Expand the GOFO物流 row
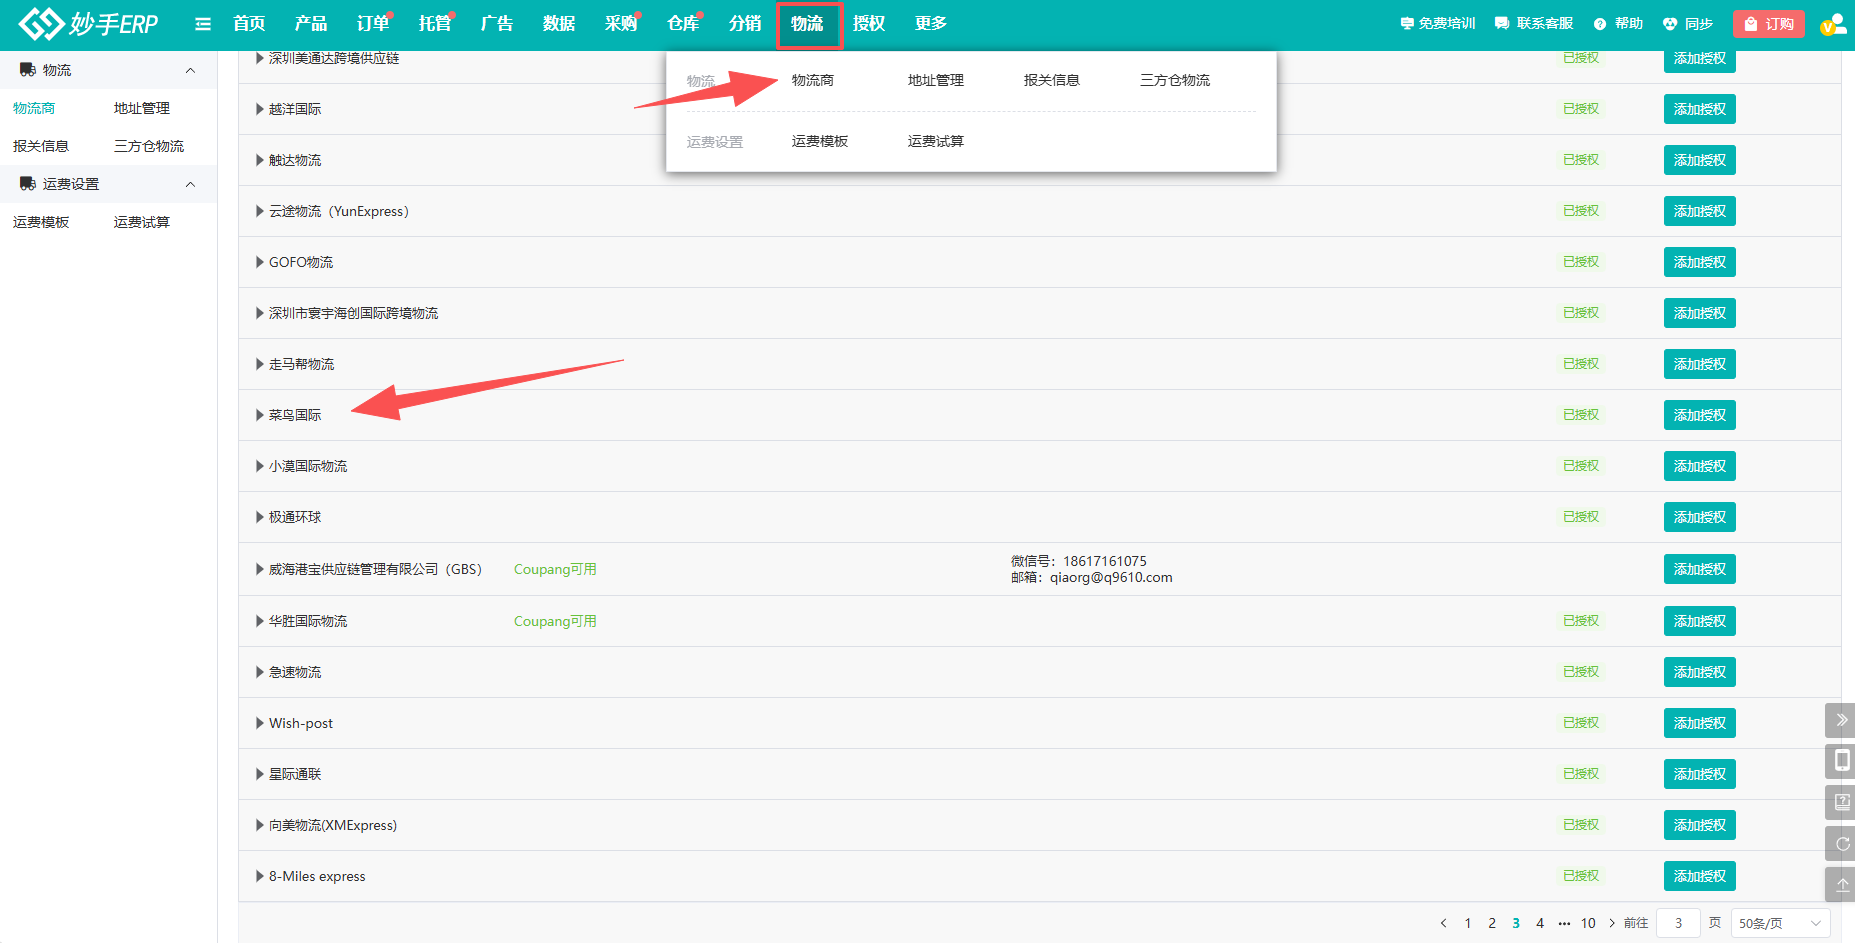1855x943 pixels. click(260, 262)
